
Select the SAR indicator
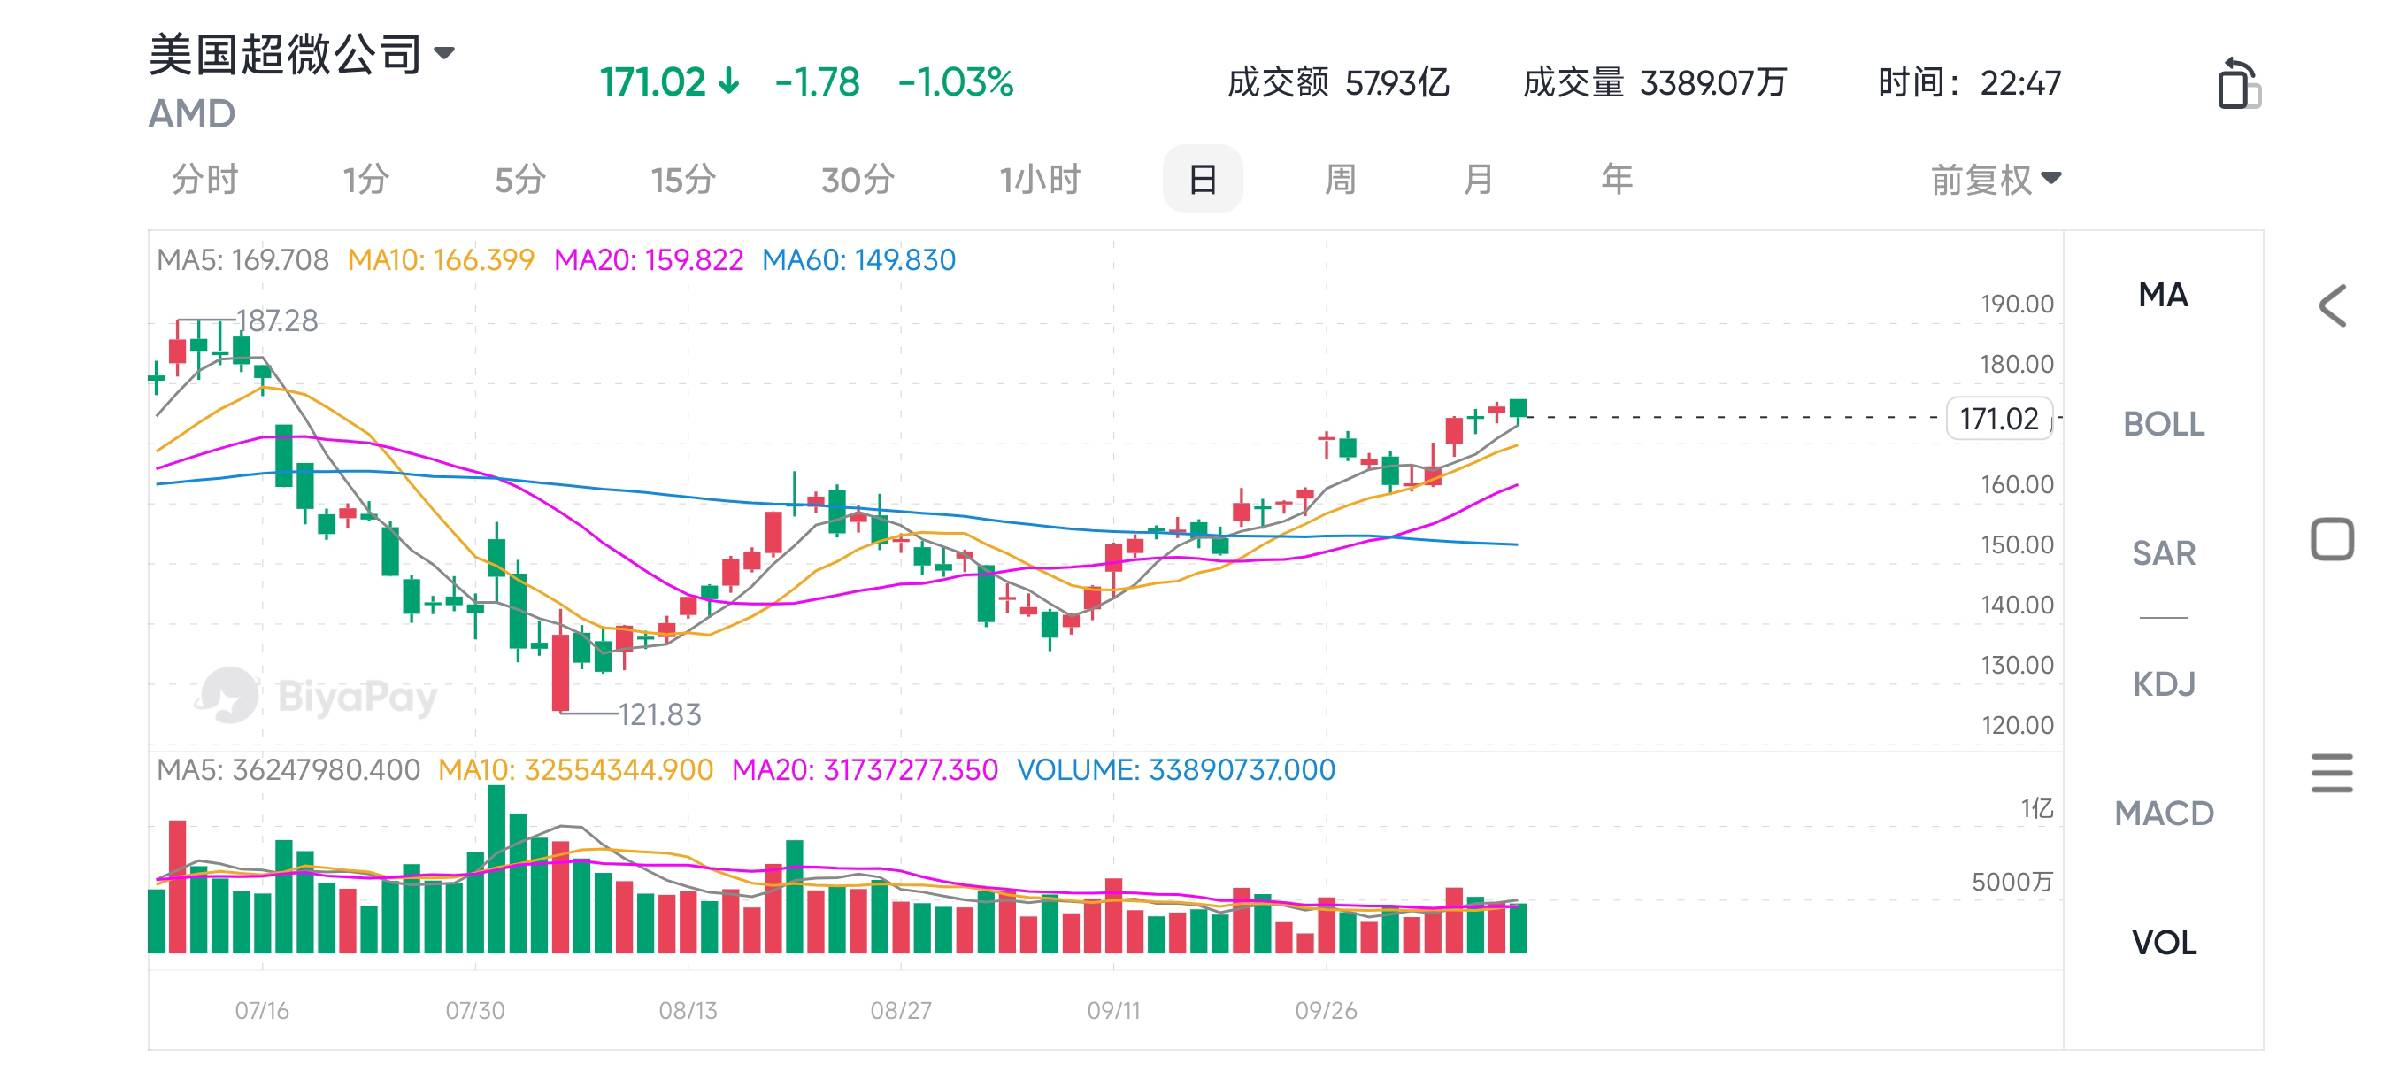pyautogui.click(x=2163, y=553)
